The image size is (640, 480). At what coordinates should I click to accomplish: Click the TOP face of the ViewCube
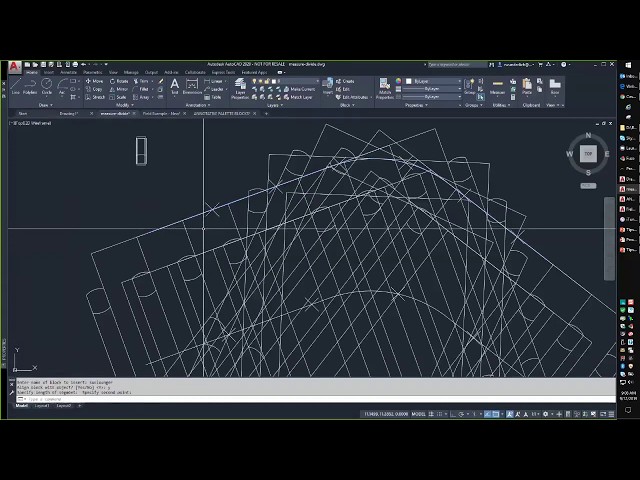click(588, 154)
